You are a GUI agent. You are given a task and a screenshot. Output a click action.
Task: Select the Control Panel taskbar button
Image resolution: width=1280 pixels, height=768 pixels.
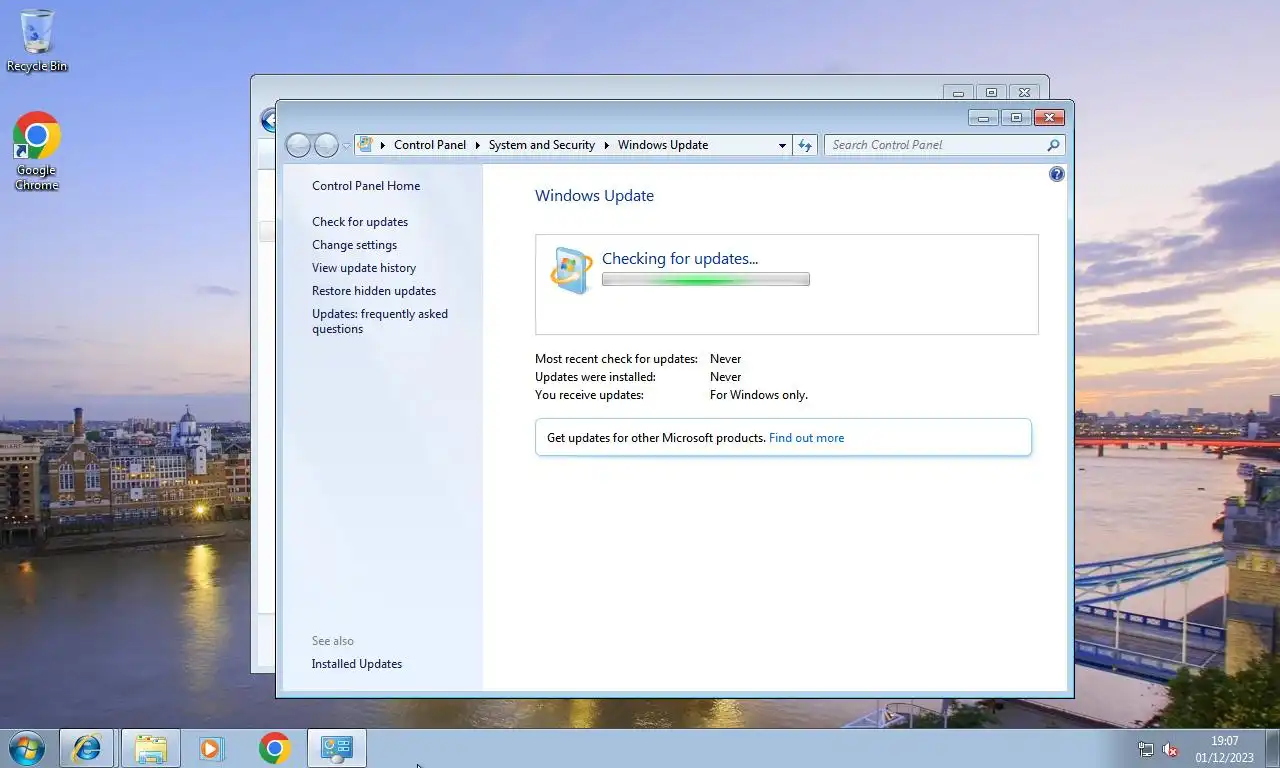pos(337,748)
